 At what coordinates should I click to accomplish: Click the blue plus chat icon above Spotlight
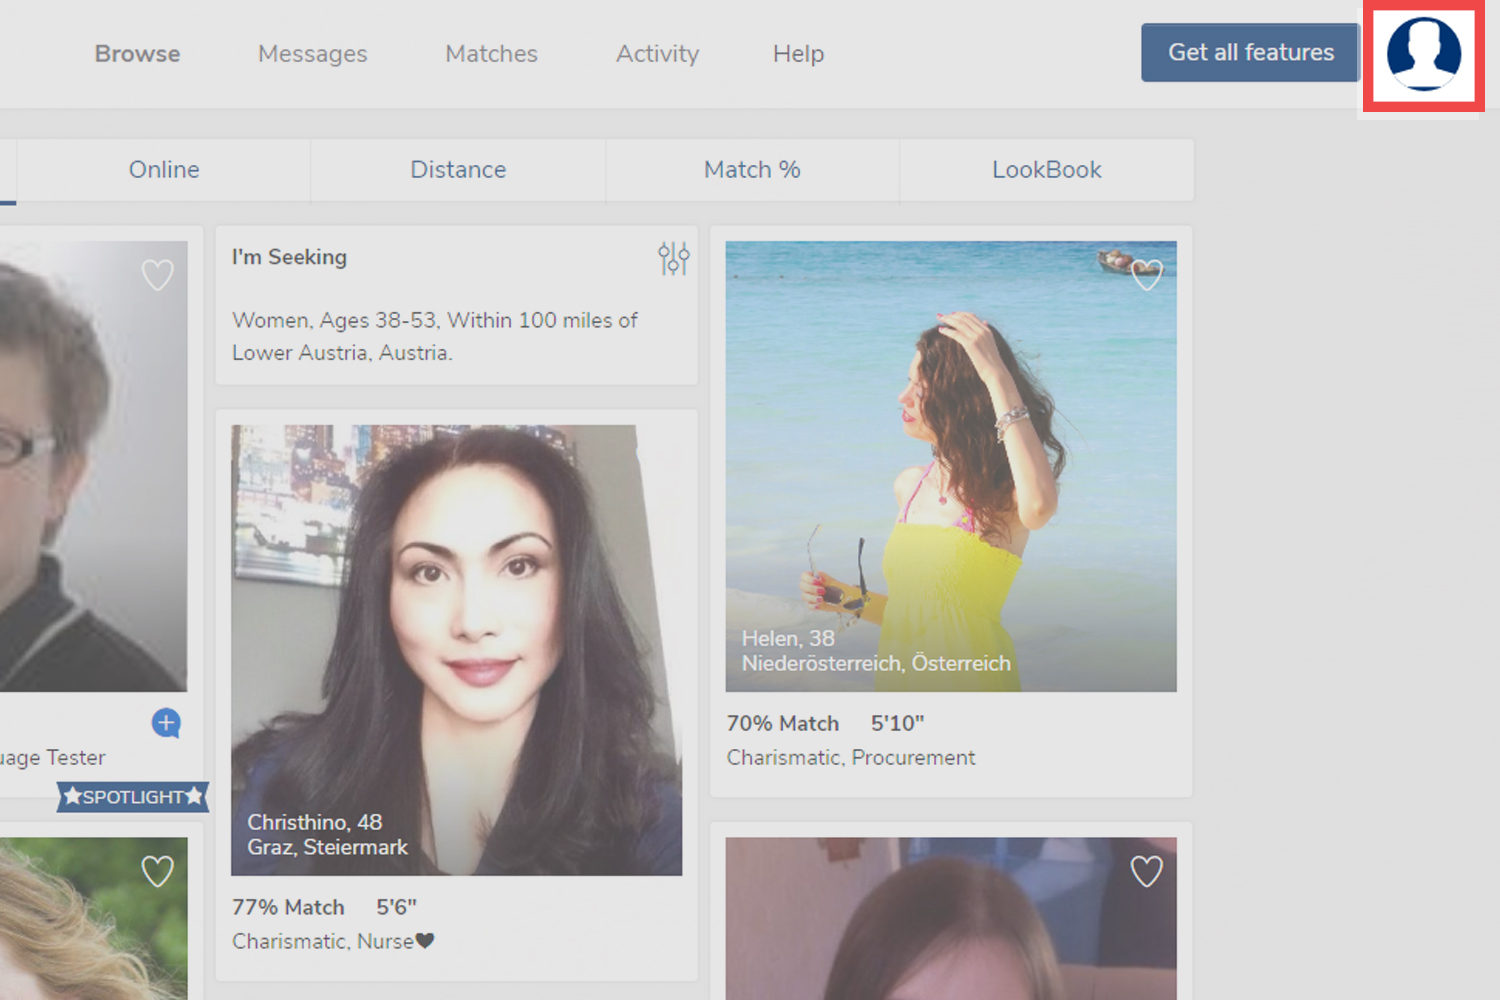click(x=166, y=723)
